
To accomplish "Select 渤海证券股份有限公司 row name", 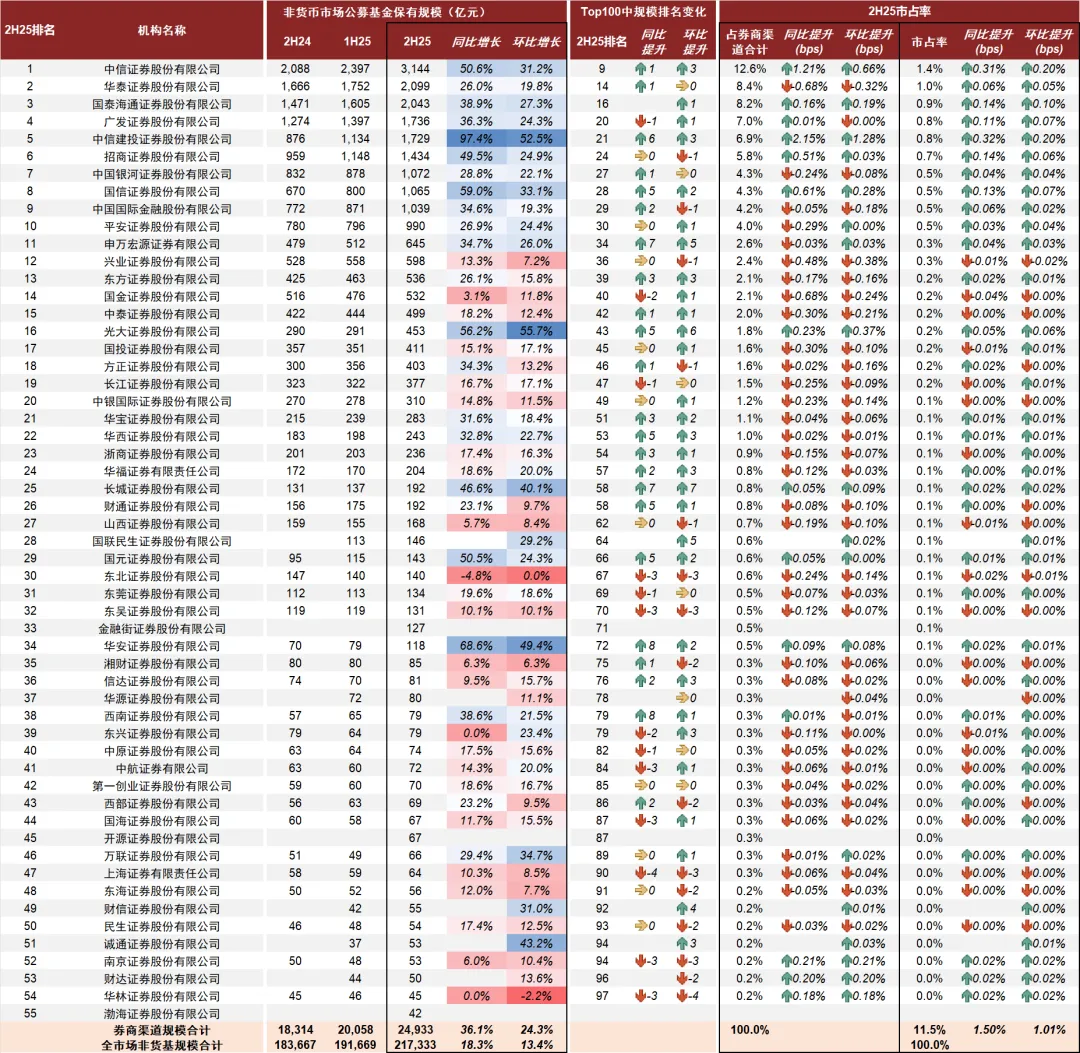I will coord(162,1013).
